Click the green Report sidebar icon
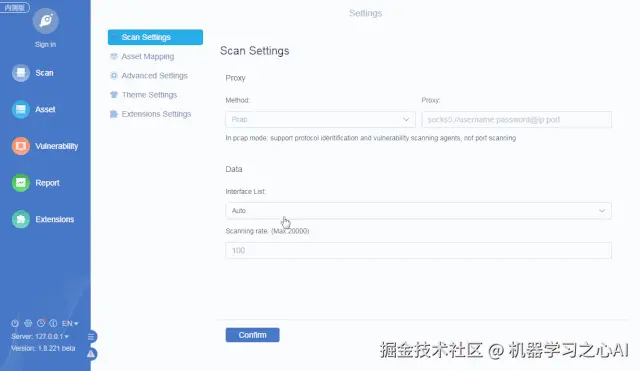The width and height of the screenshot is (640, 371). click(20, 183)
